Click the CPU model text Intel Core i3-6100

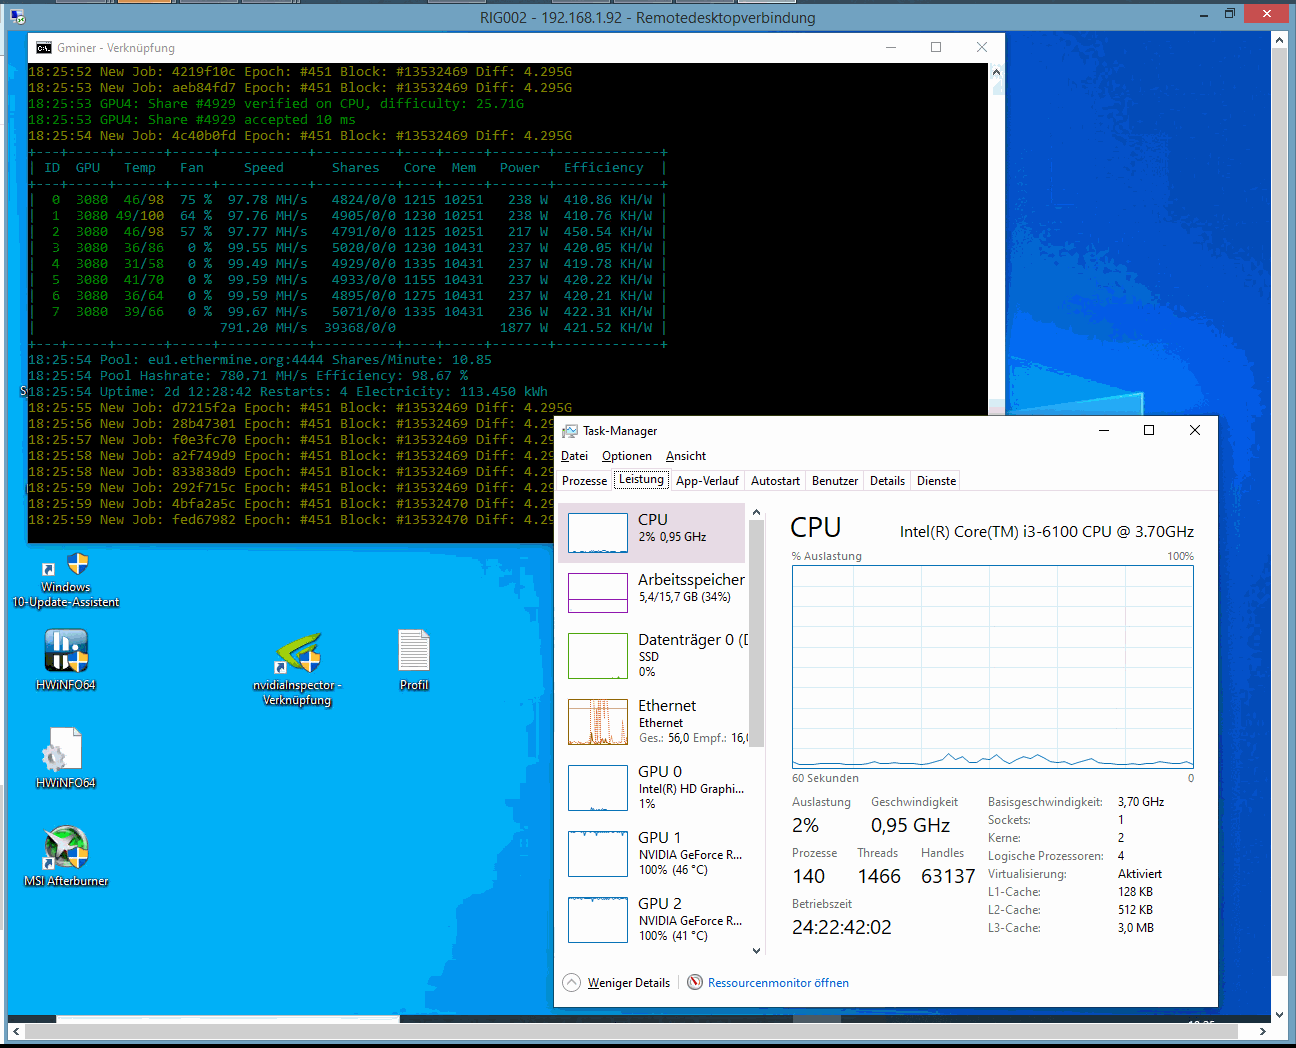(x=1046, y=532)
